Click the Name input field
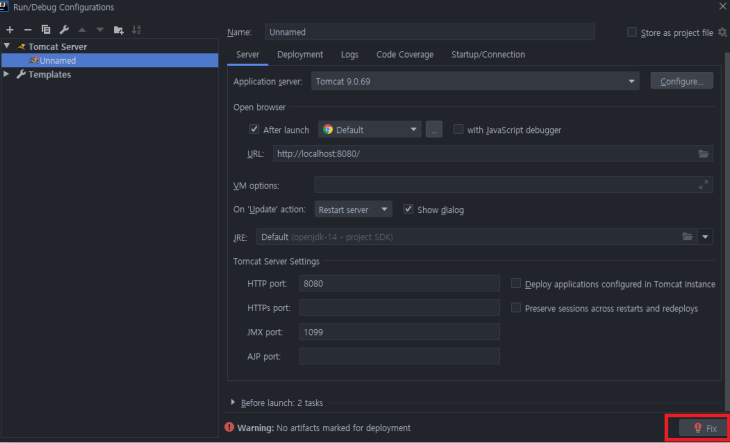Image resolution: width=730 pixels, height=443 pixels. tap(430, 32)
